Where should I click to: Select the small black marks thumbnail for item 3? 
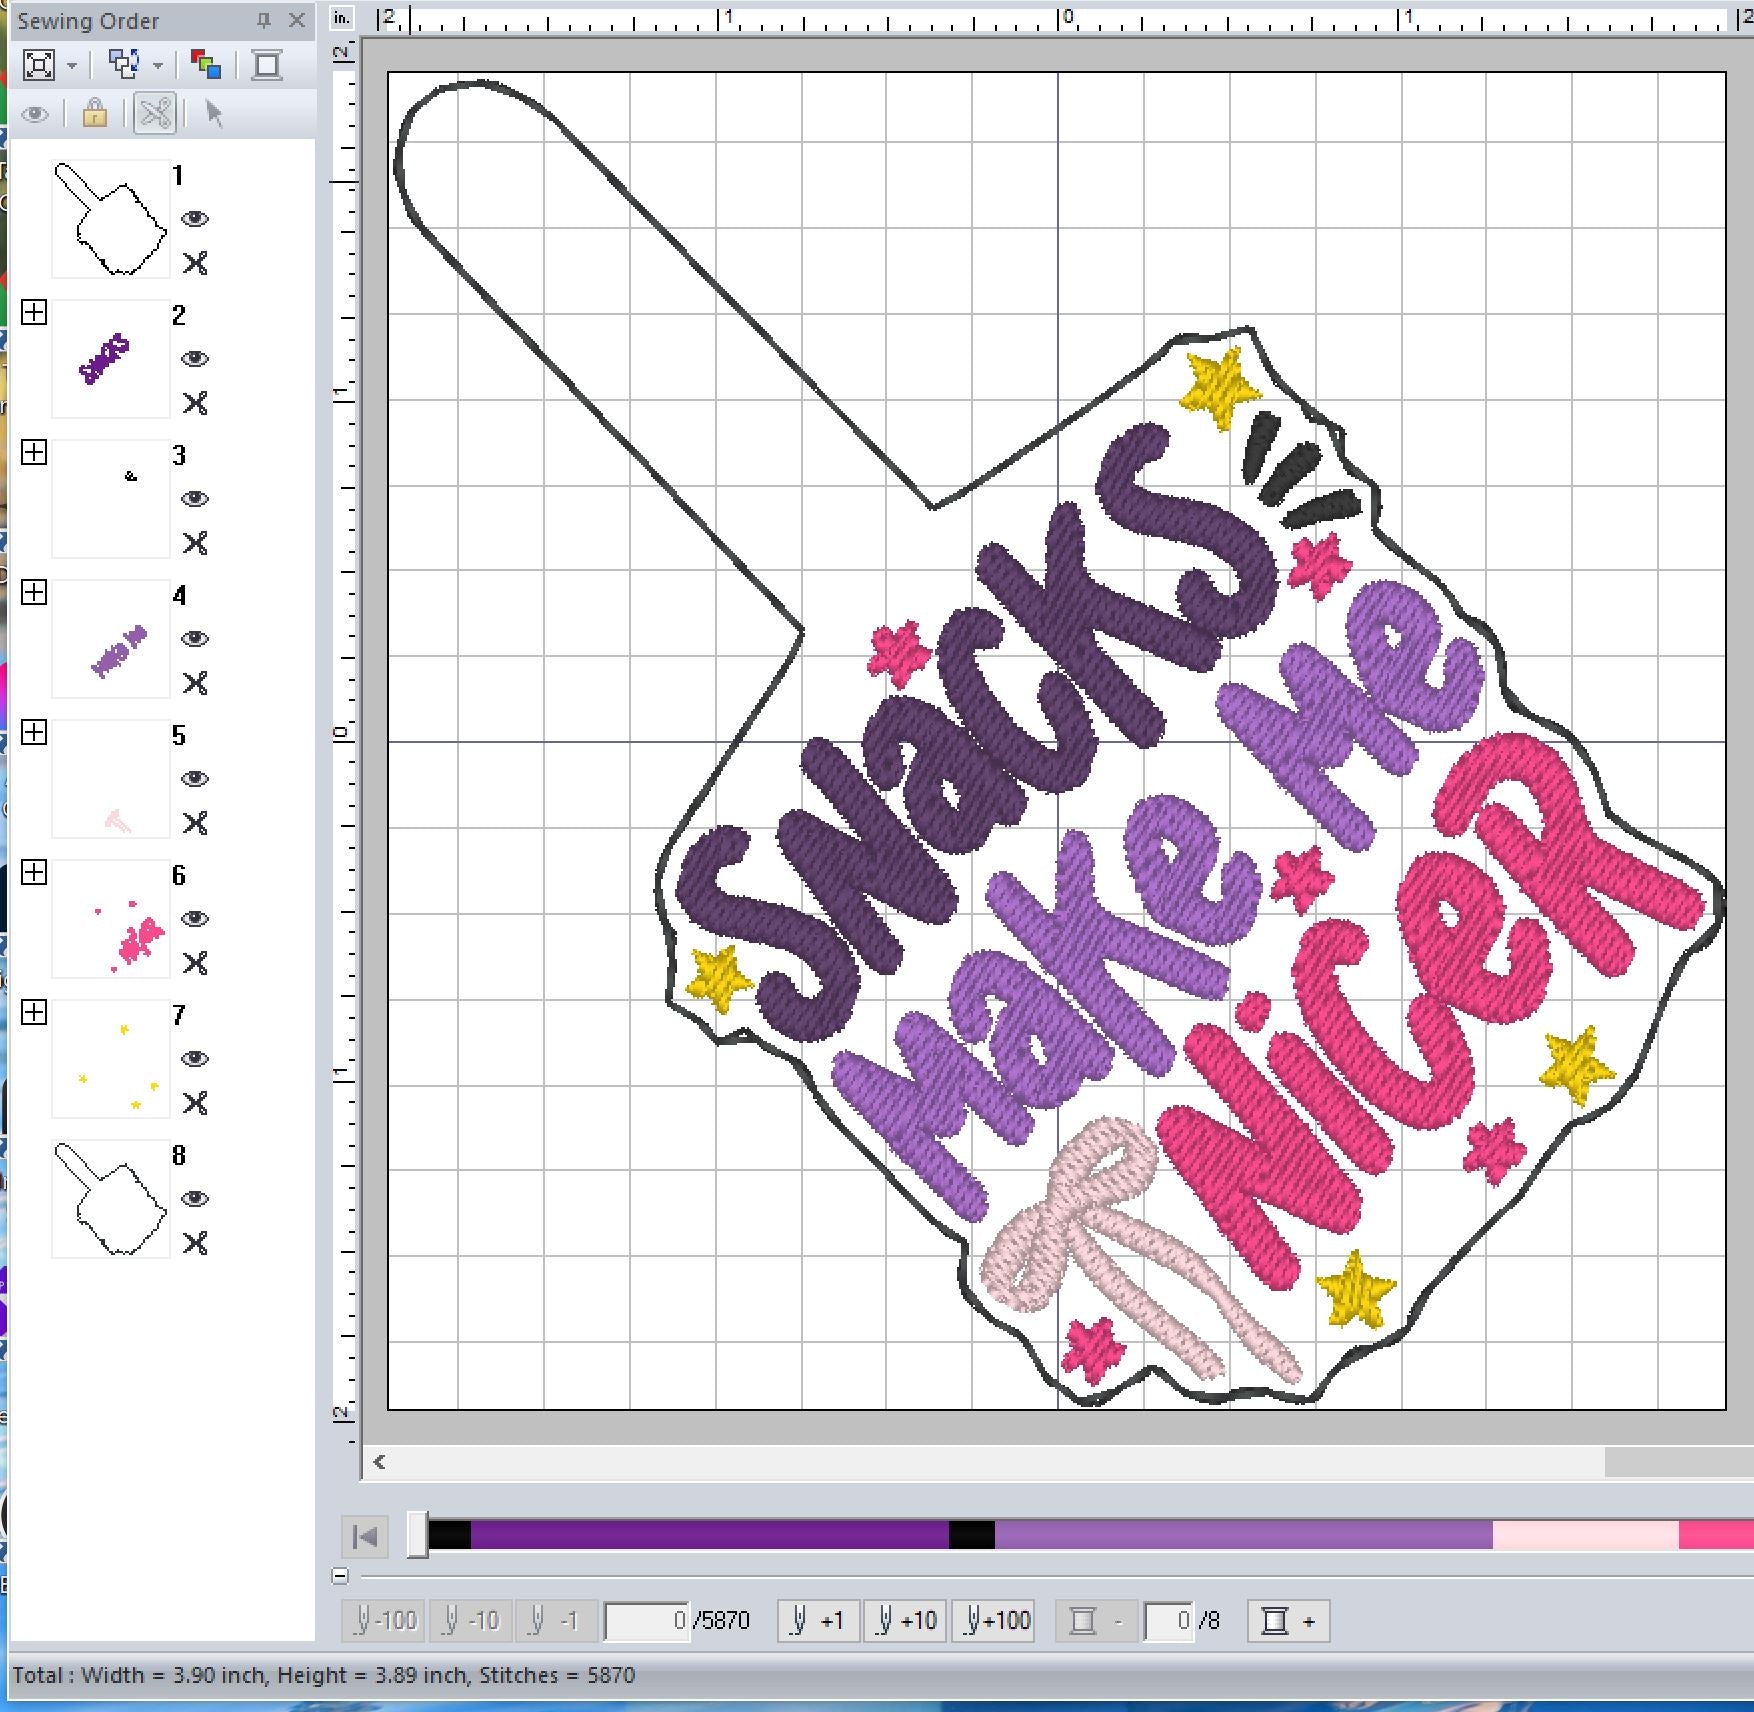[111, 499]
